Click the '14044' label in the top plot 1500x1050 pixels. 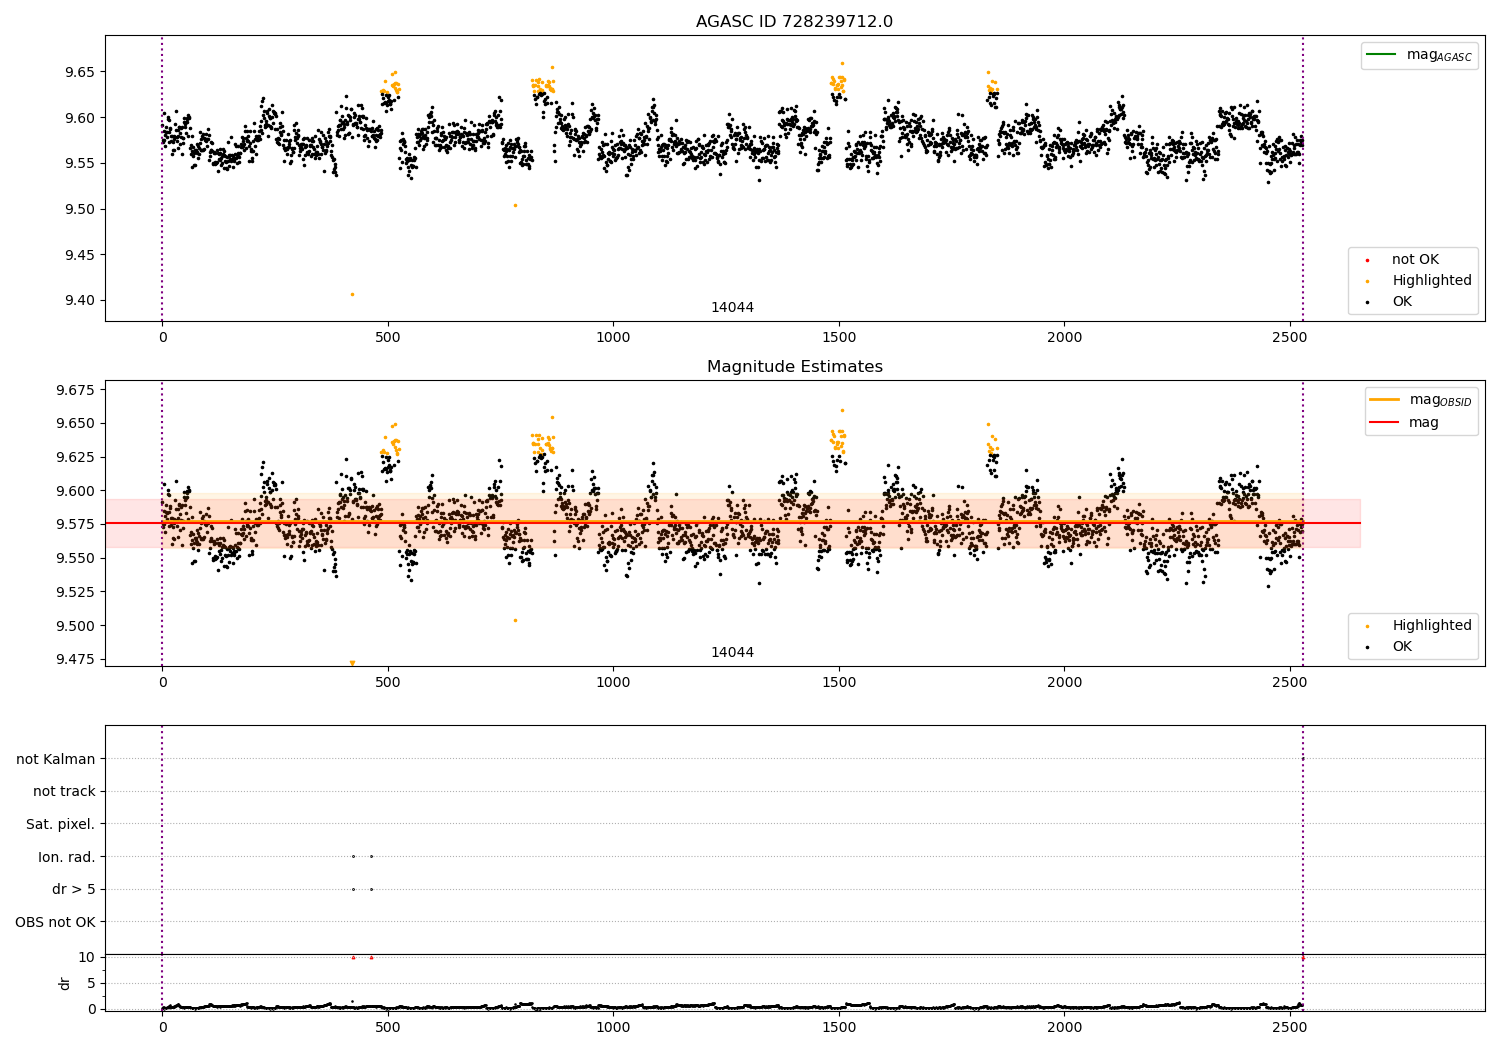click(732, 308)
